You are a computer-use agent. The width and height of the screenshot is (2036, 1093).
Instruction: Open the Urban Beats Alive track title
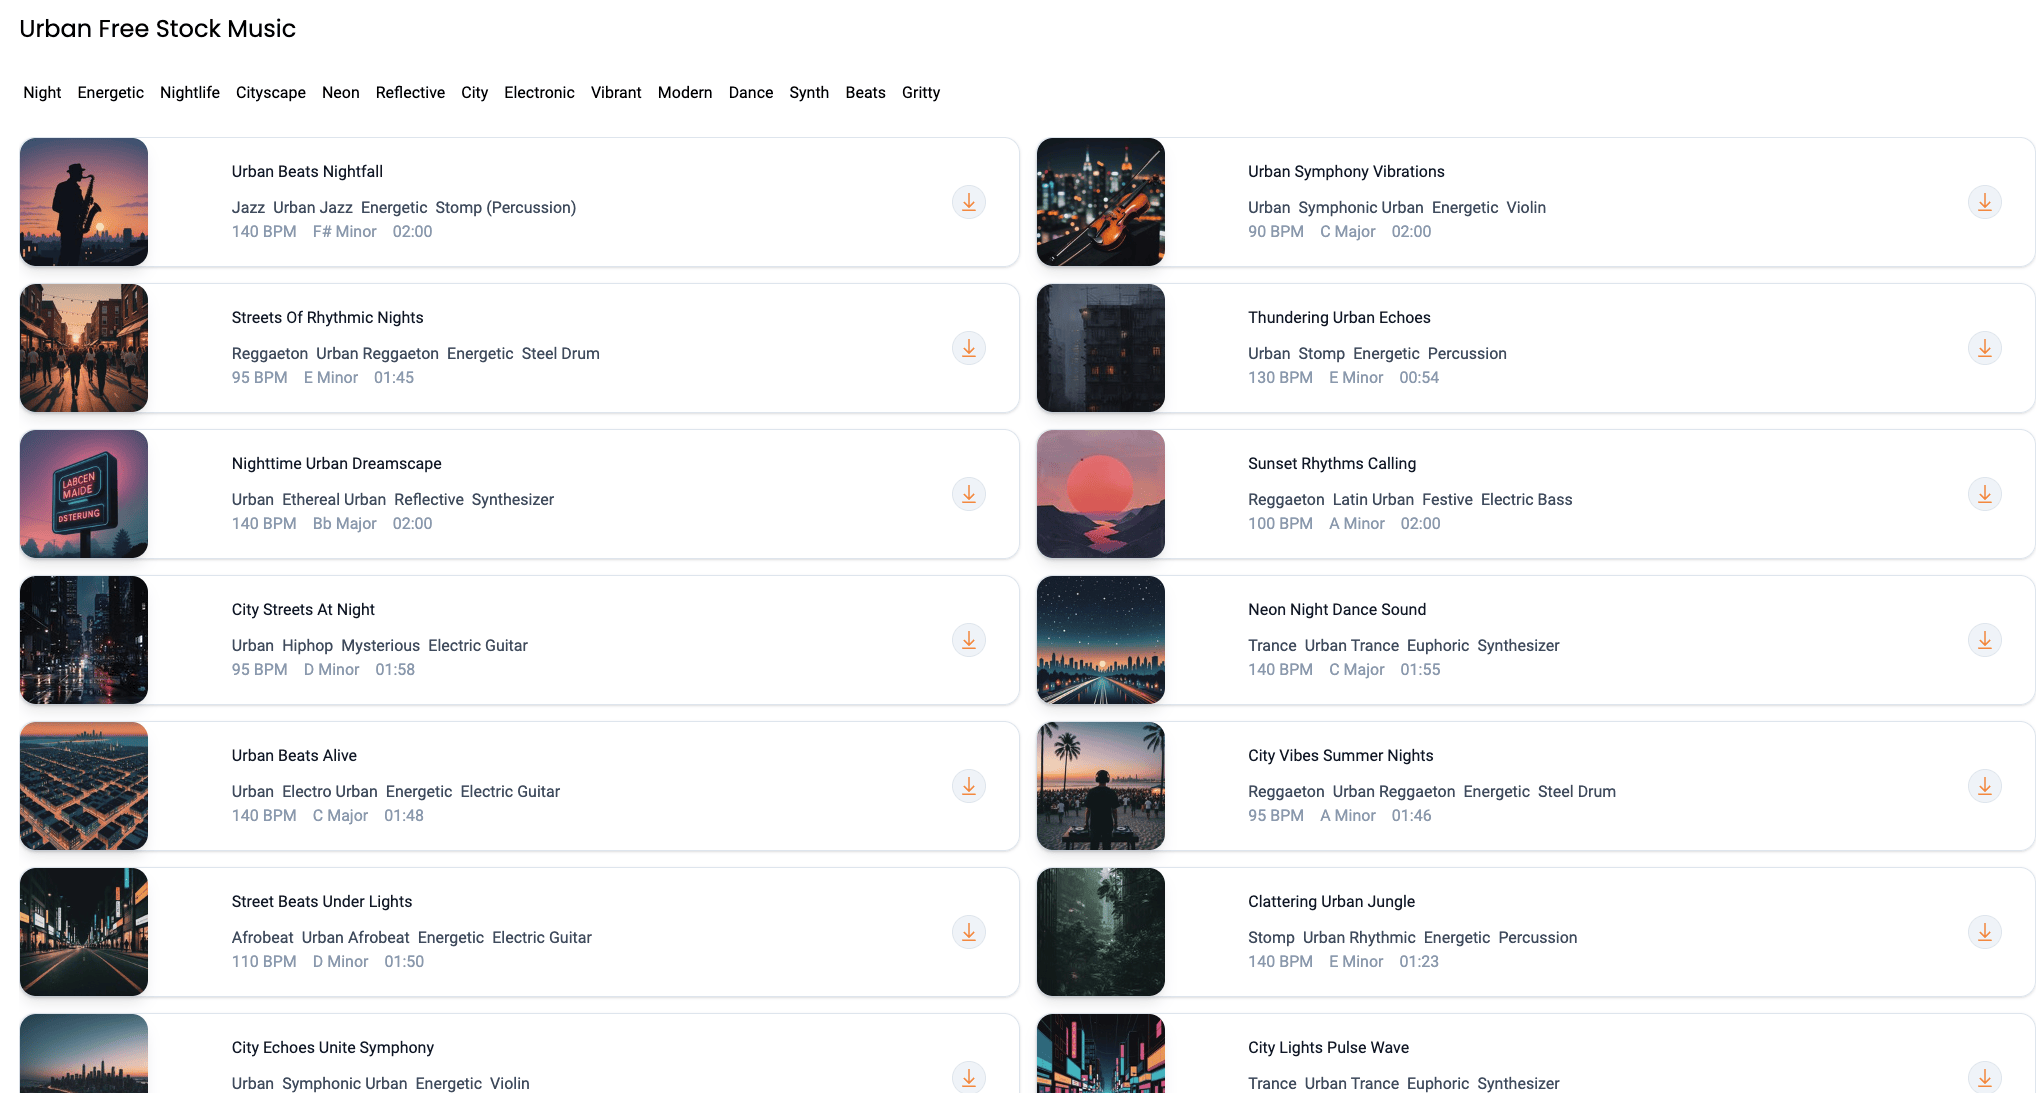tap(294, 755)
